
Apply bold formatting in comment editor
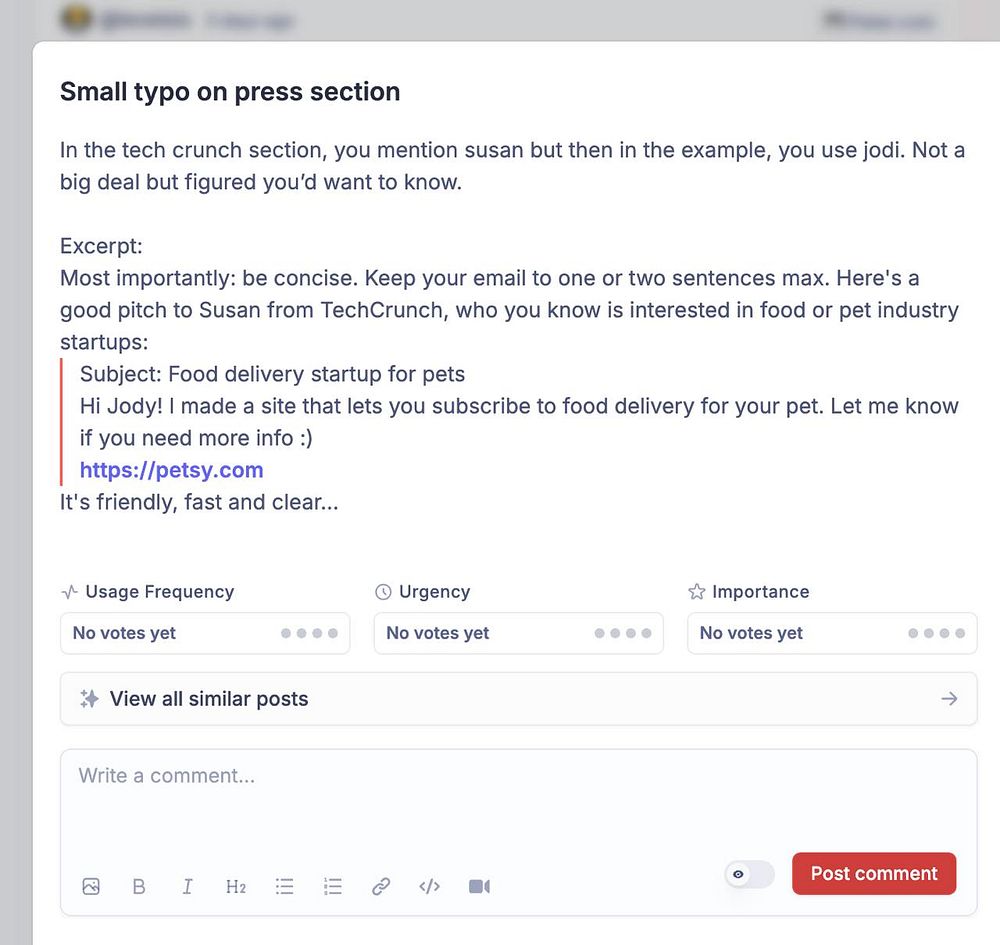(x=139, y=886)
